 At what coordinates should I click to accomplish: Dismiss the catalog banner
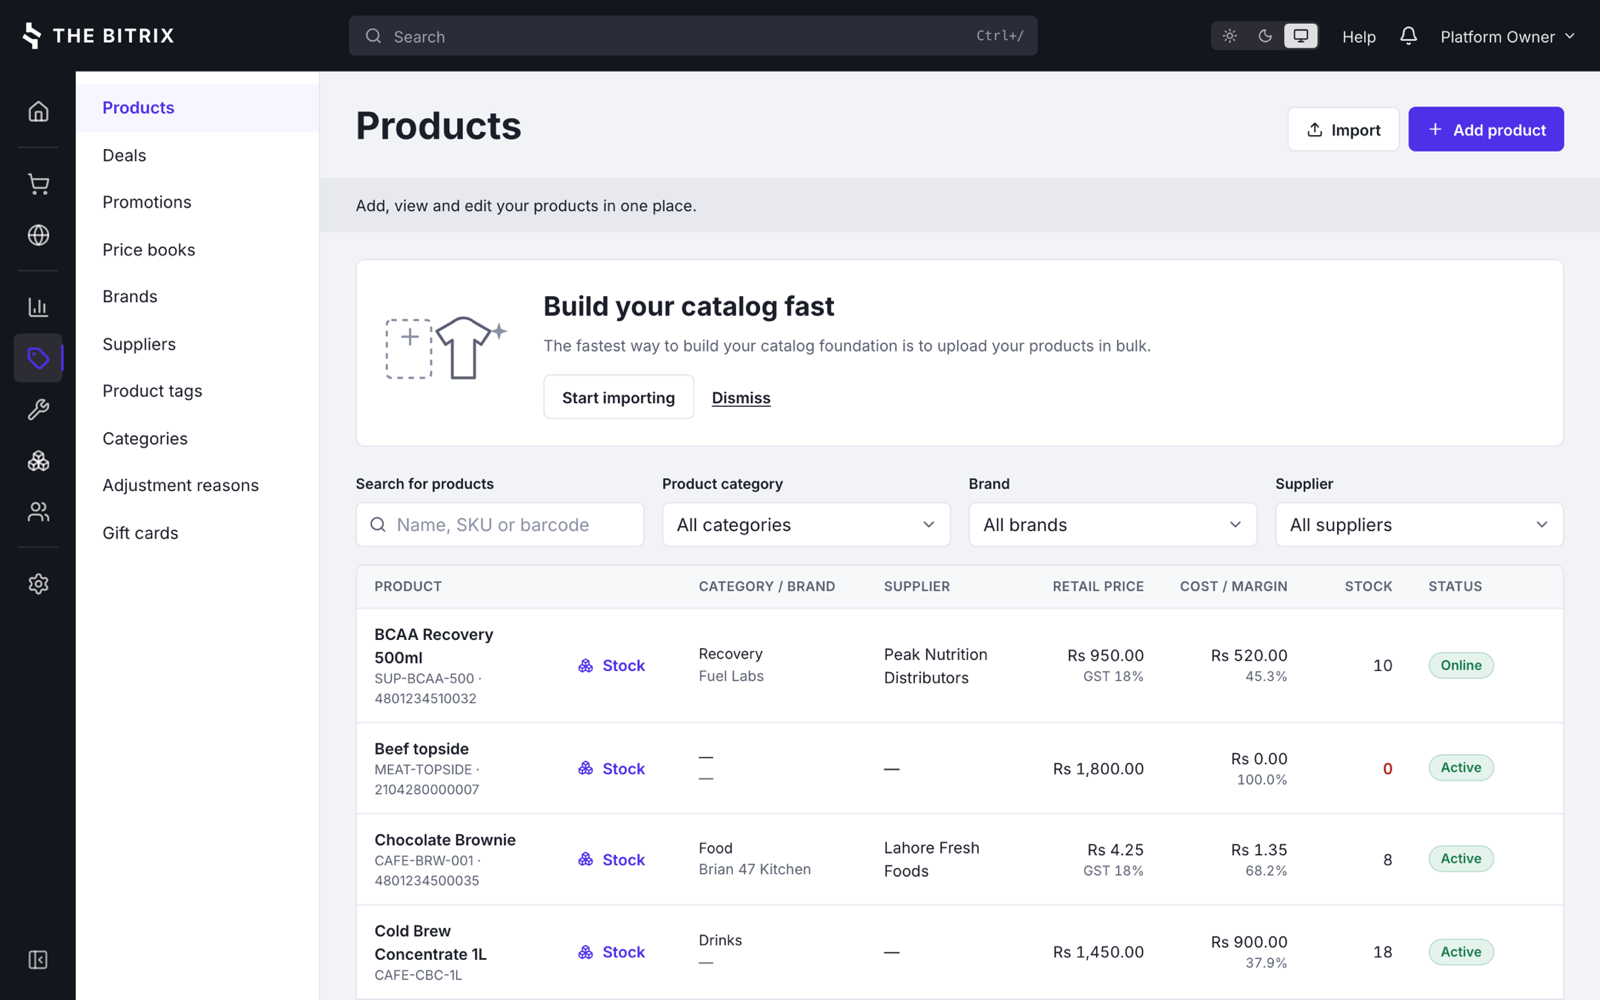(x=741, y=398)
